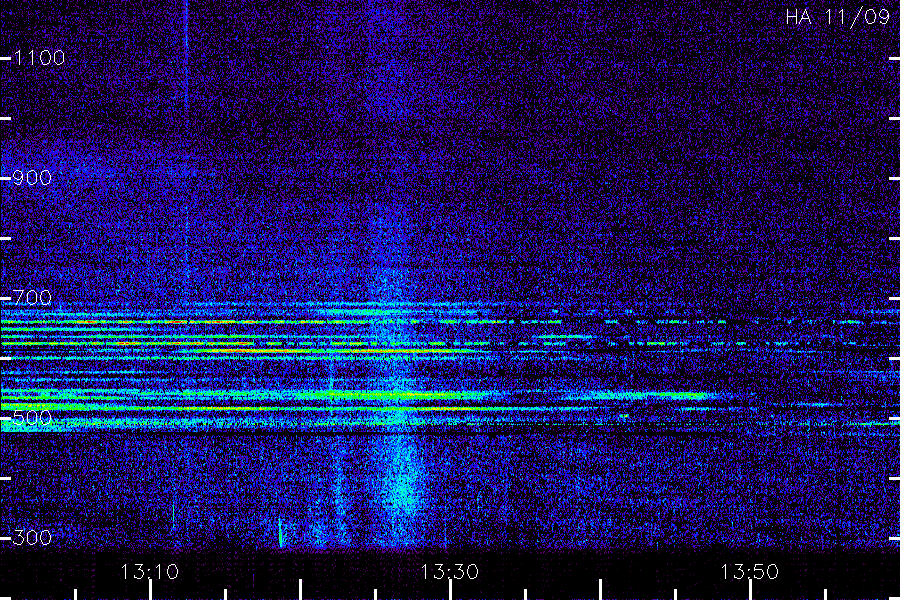
Task: Click the 500 frequency axis label
Action: click(32, 418)
